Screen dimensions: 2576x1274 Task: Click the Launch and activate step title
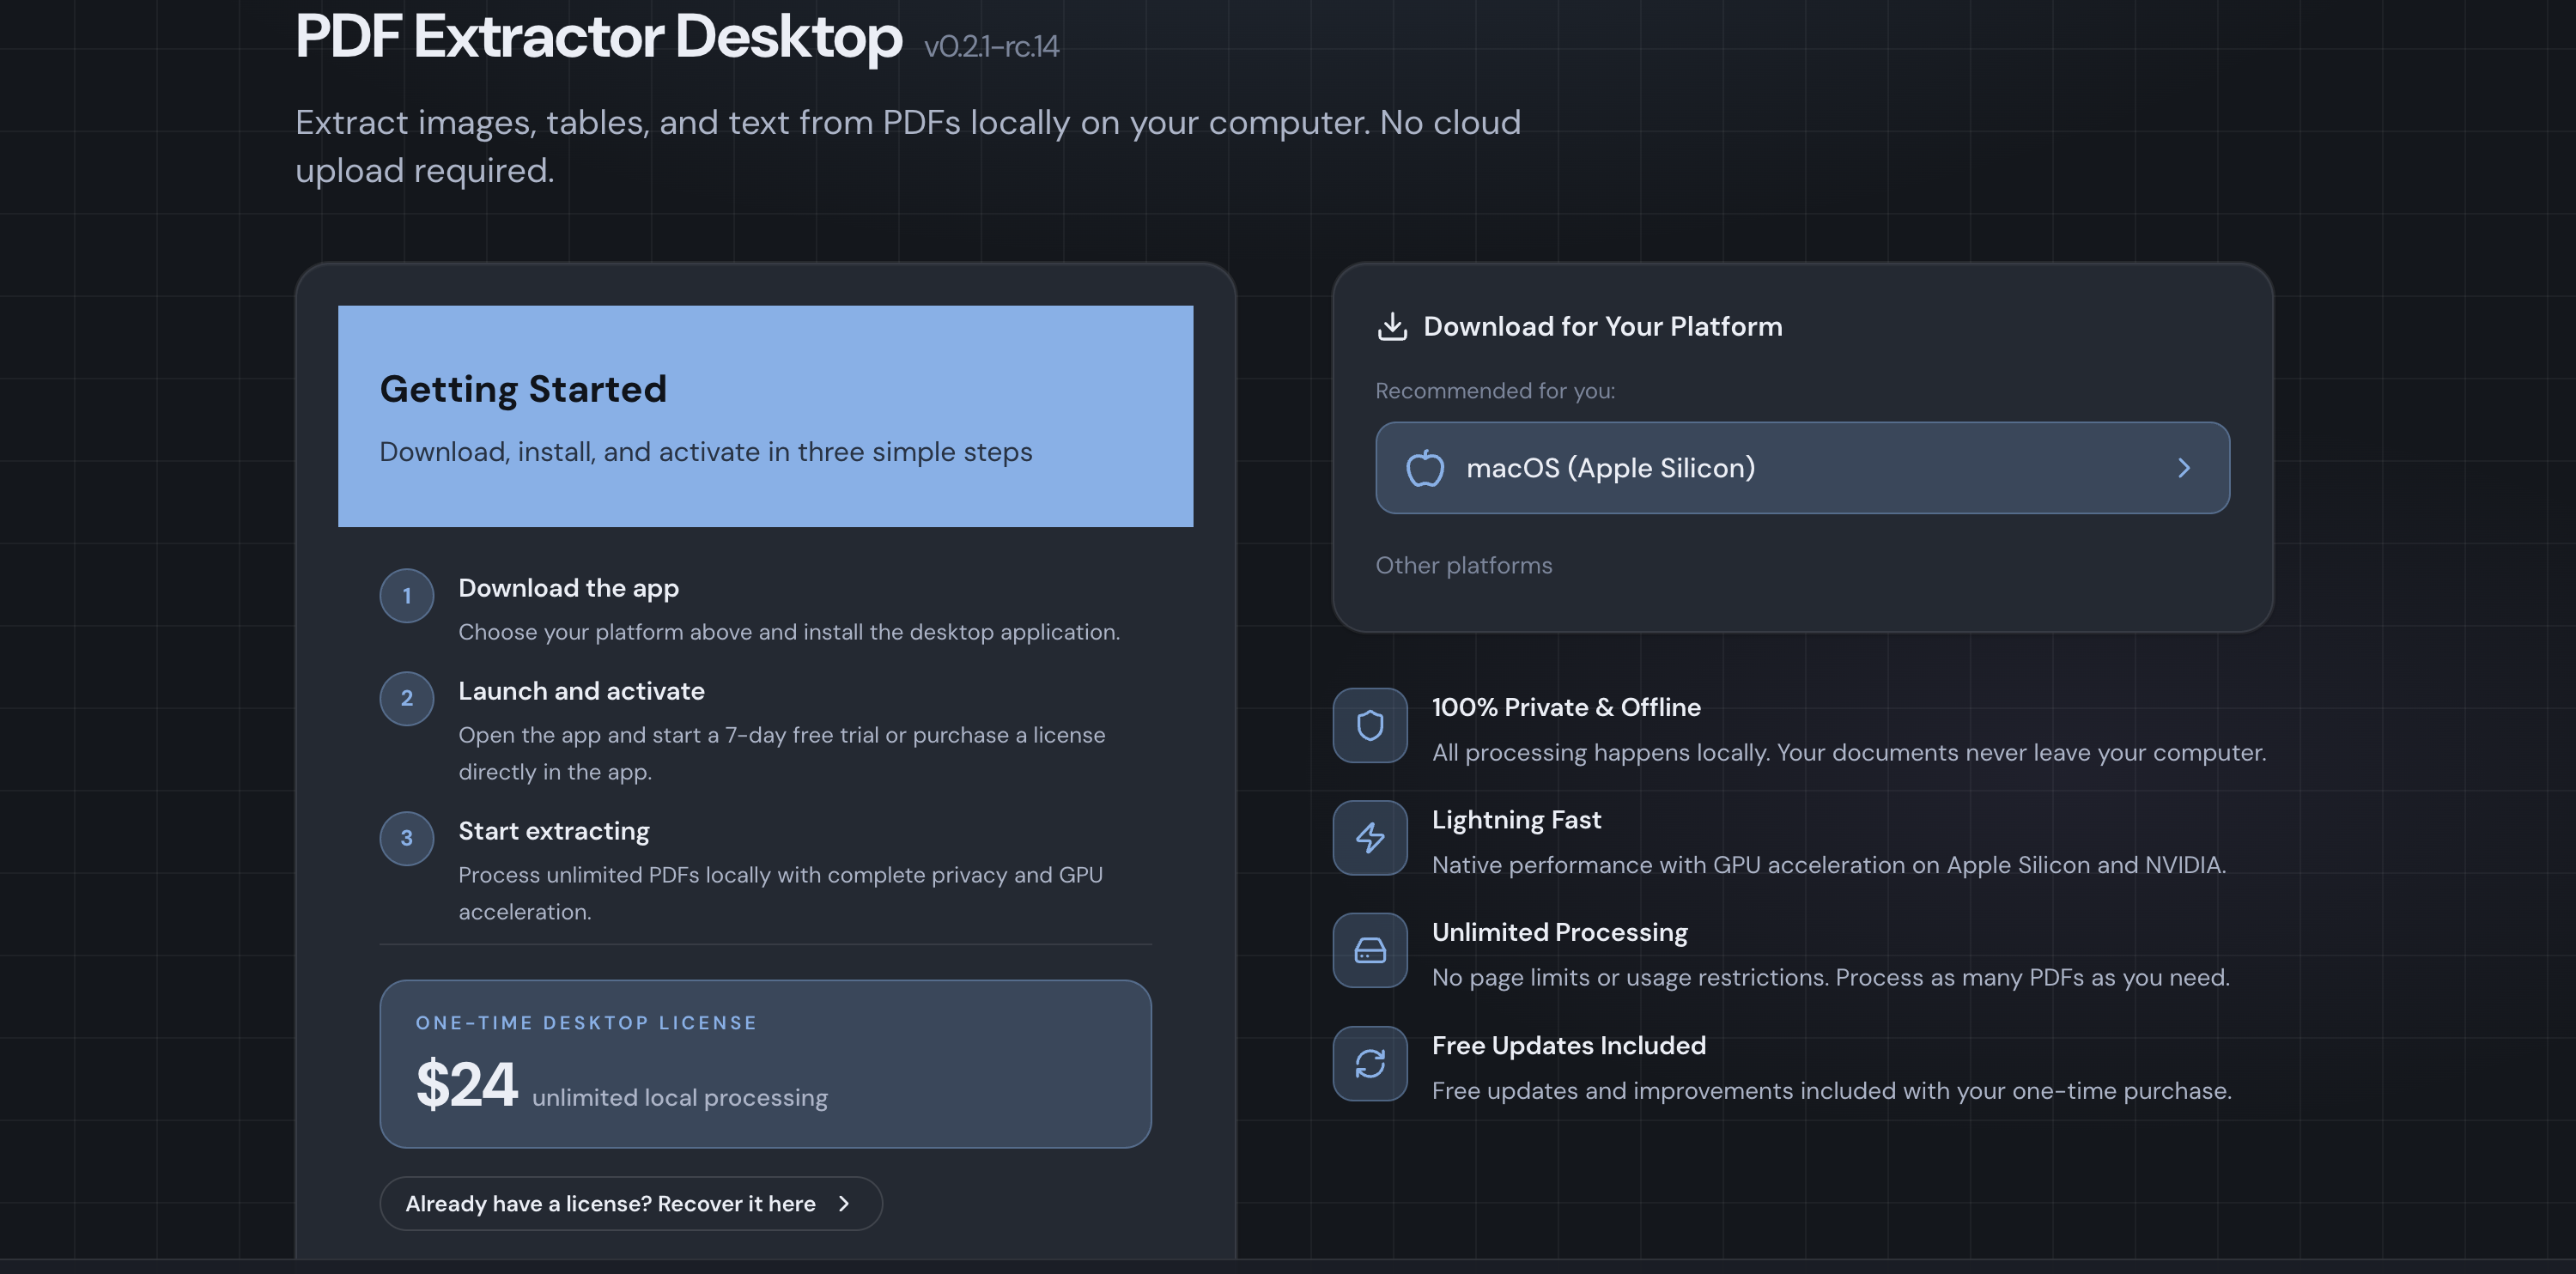[x=582, y=691]
